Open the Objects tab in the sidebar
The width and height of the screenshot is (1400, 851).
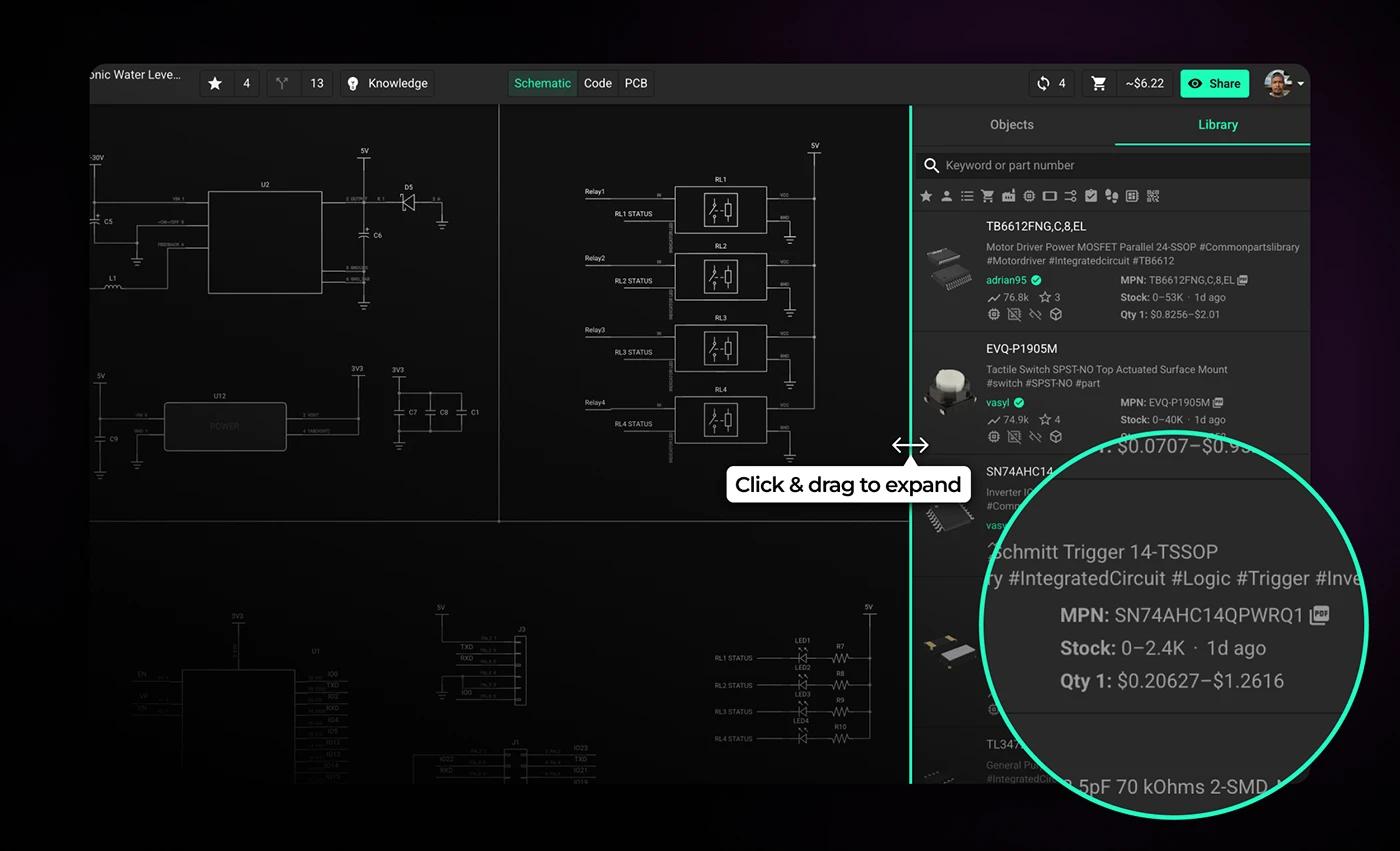point(1011,124)
